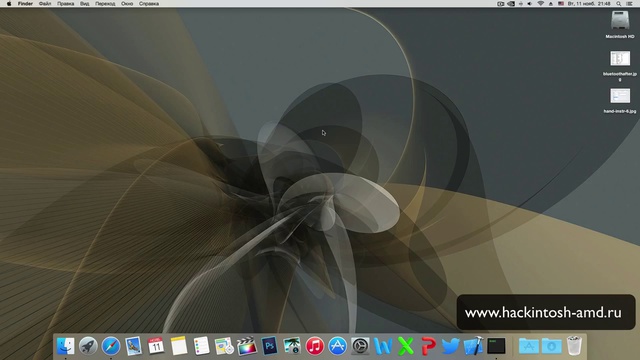Open Reminders list icon in Dock

201,346
